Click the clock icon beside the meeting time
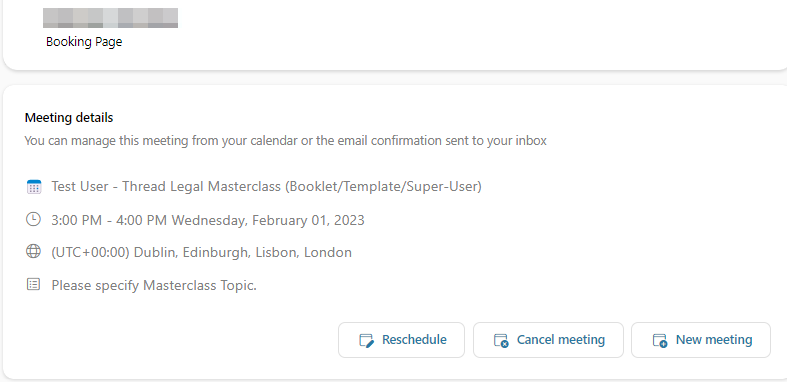 click(x=33, y=219)
